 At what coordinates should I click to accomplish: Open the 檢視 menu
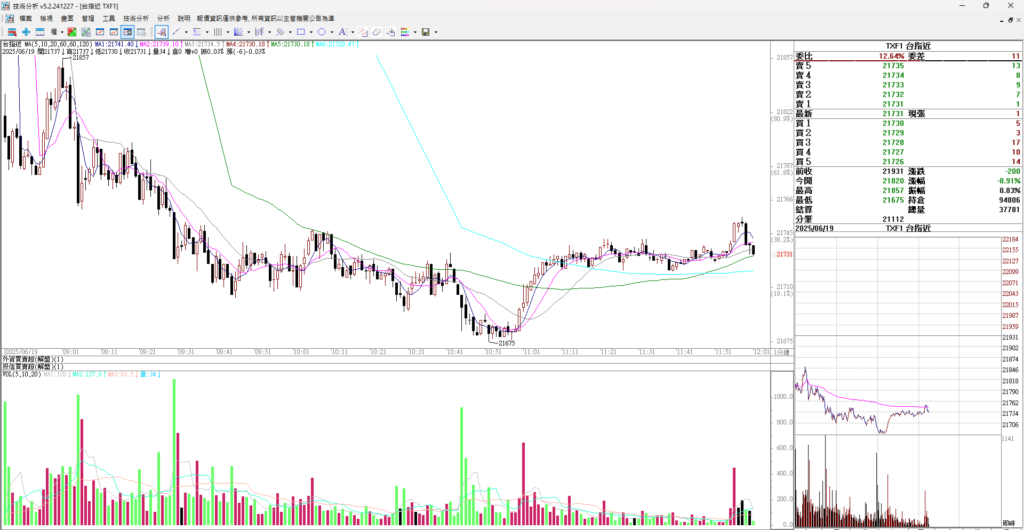point(46,18)
